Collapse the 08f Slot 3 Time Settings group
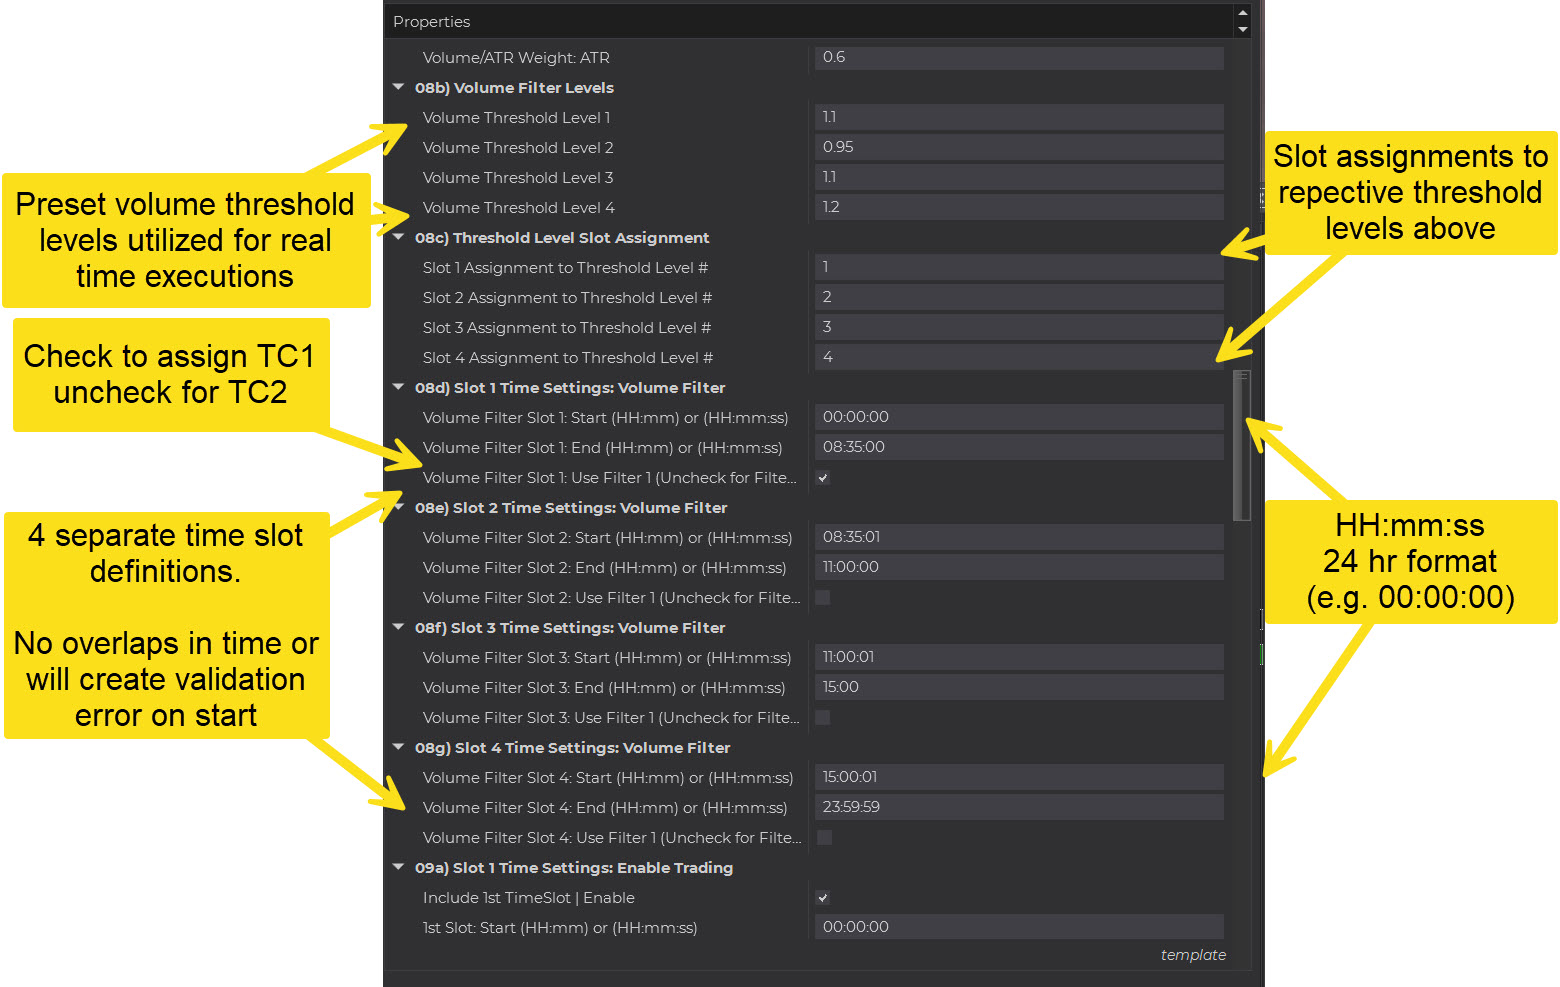The height and width of the screenshot is (987, 1560). click(399, 628)
